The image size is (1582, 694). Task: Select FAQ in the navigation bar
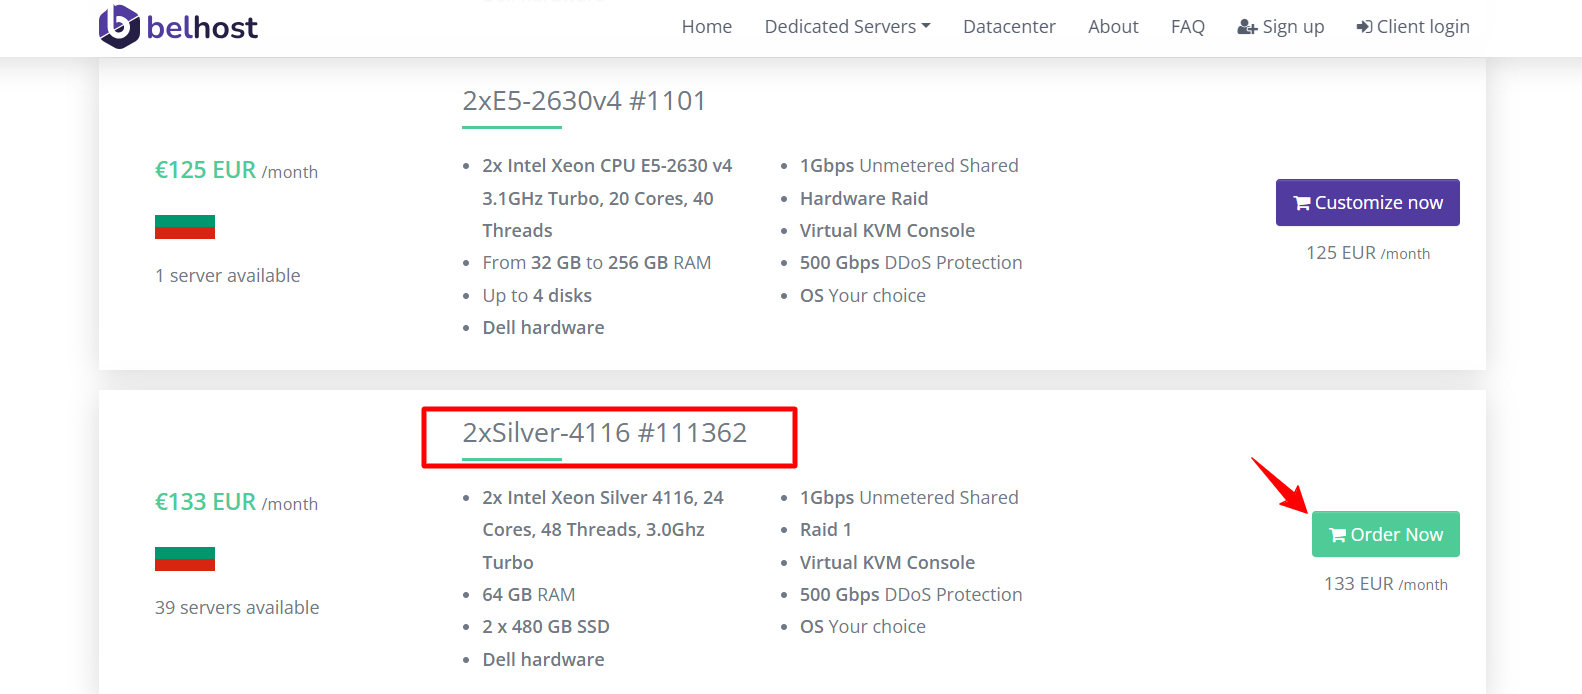point(1188,27)
